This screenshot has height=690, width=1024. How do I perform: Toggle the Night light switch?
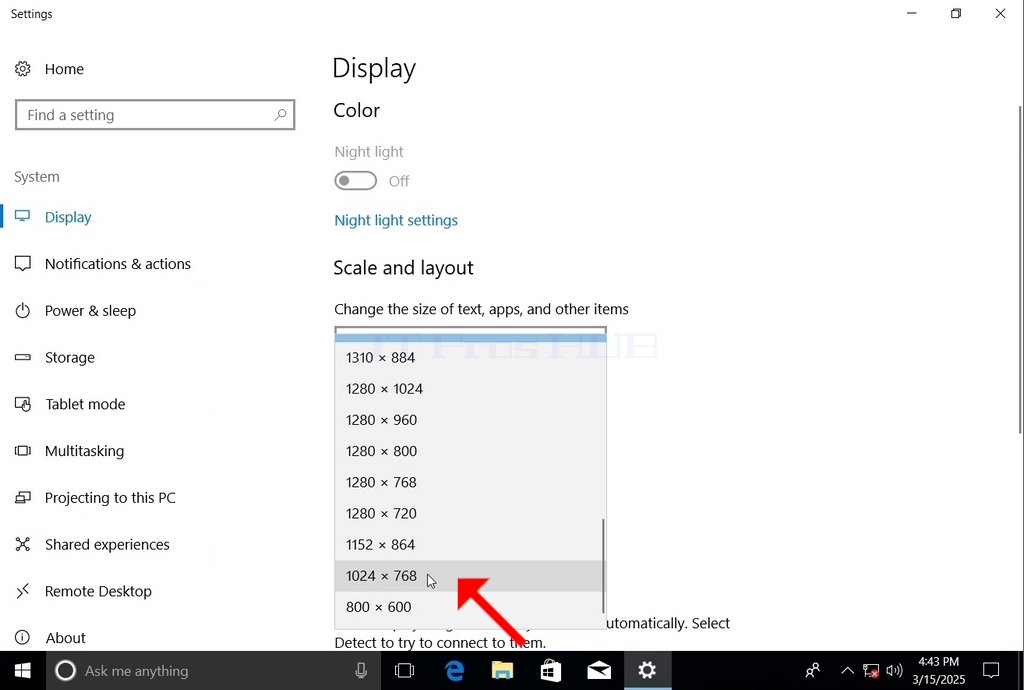pyautogui.click(x=356, y=181)
